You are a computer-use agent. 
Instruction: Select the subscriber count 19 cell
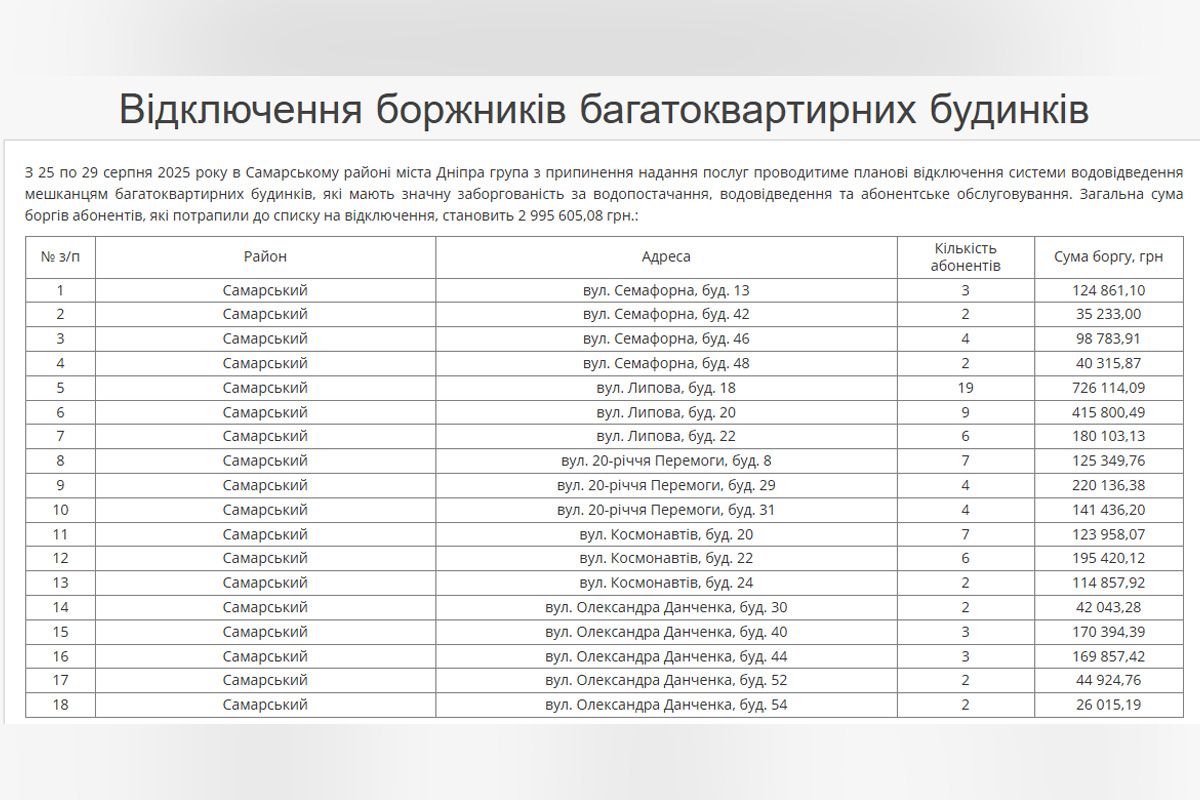click(x=965, y=387)
